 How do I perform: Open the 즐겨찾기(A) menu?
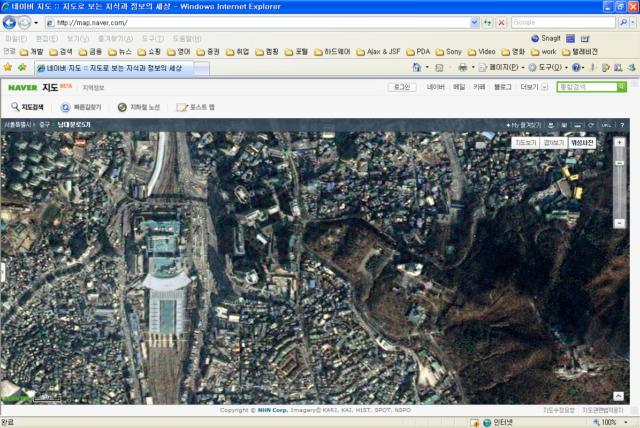[x=116, y=39]
